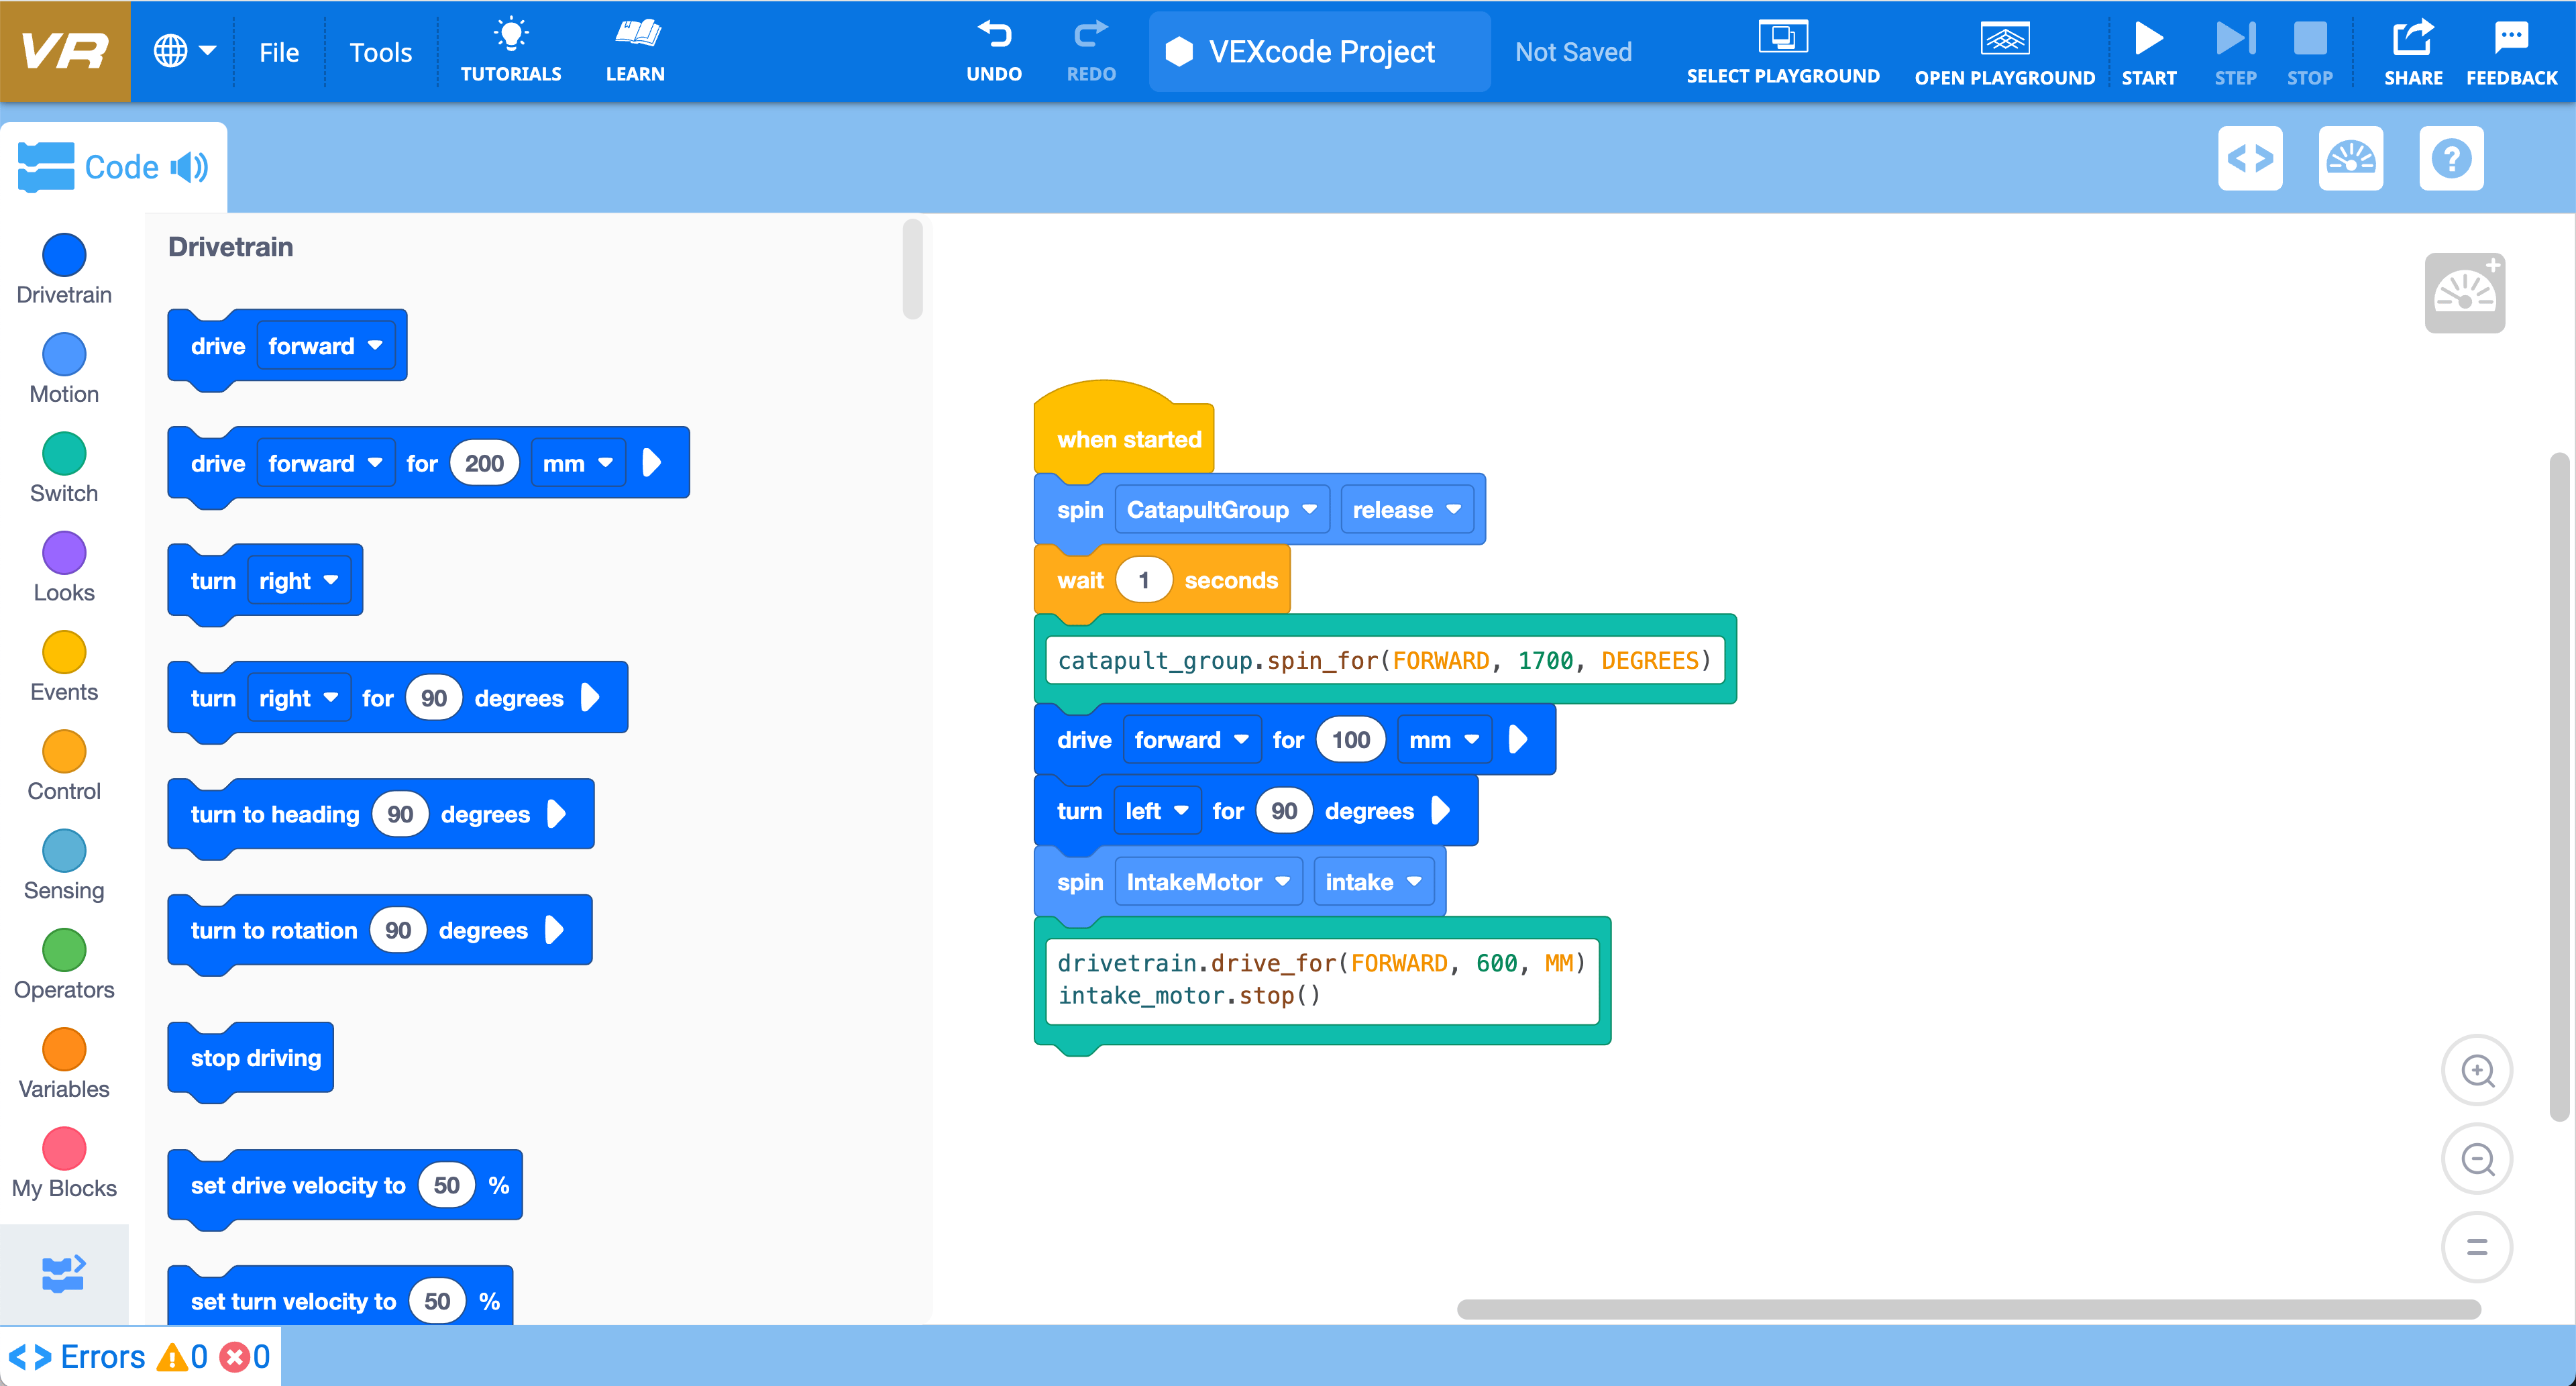Open the code viewer brackets icon
2576x1386 pixels.
tap(2250, 158)
